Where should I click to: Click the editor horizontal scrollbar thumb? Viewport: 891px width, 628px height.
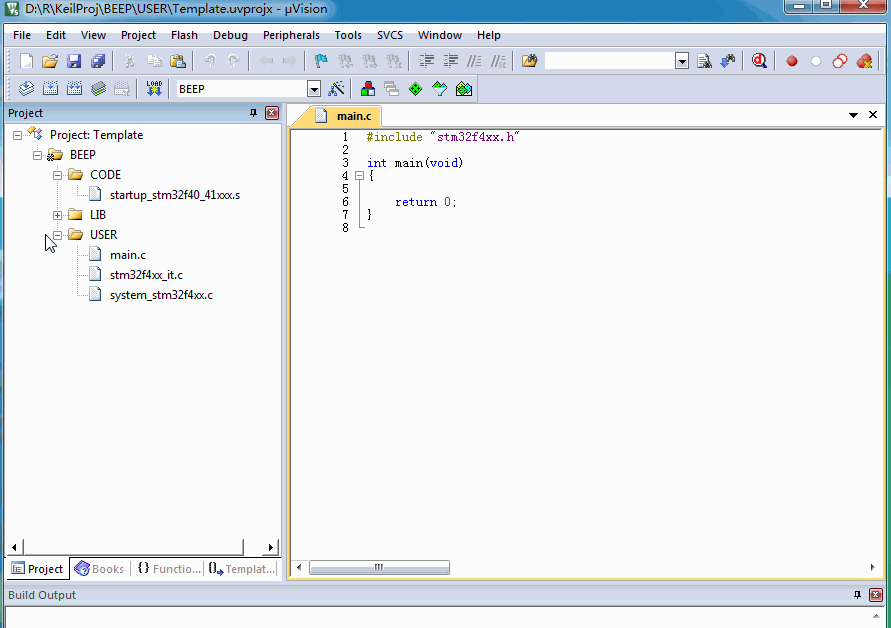click(380, 567)
